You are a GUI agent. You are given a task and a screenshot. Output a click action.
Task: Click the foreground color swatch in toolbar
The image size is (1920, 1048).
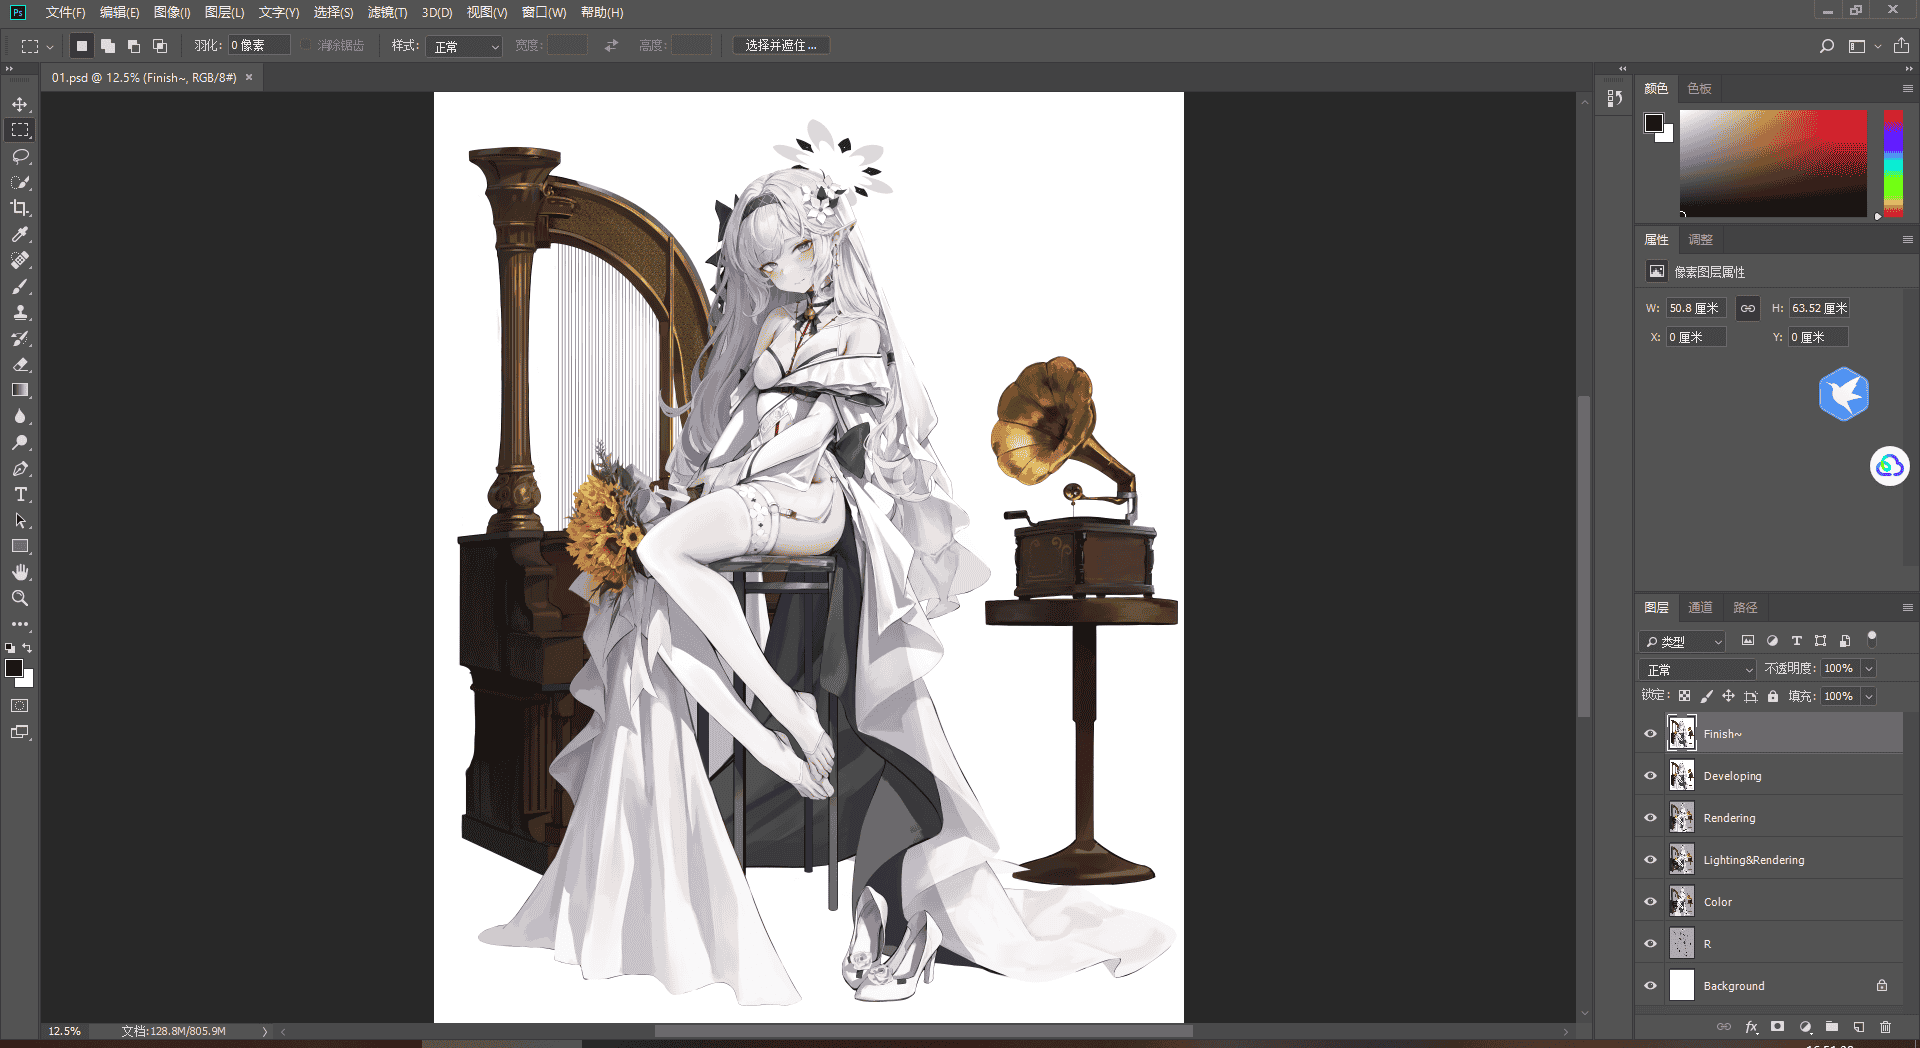(x=14, y=668)
